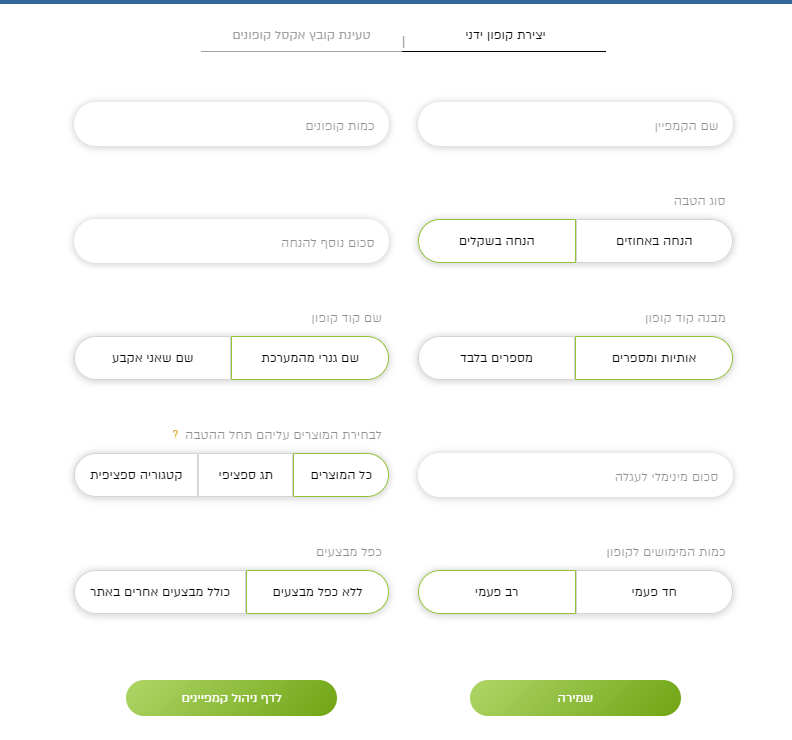Switch to the יצירת קופון ידני tab

click(x=505, y=35)
